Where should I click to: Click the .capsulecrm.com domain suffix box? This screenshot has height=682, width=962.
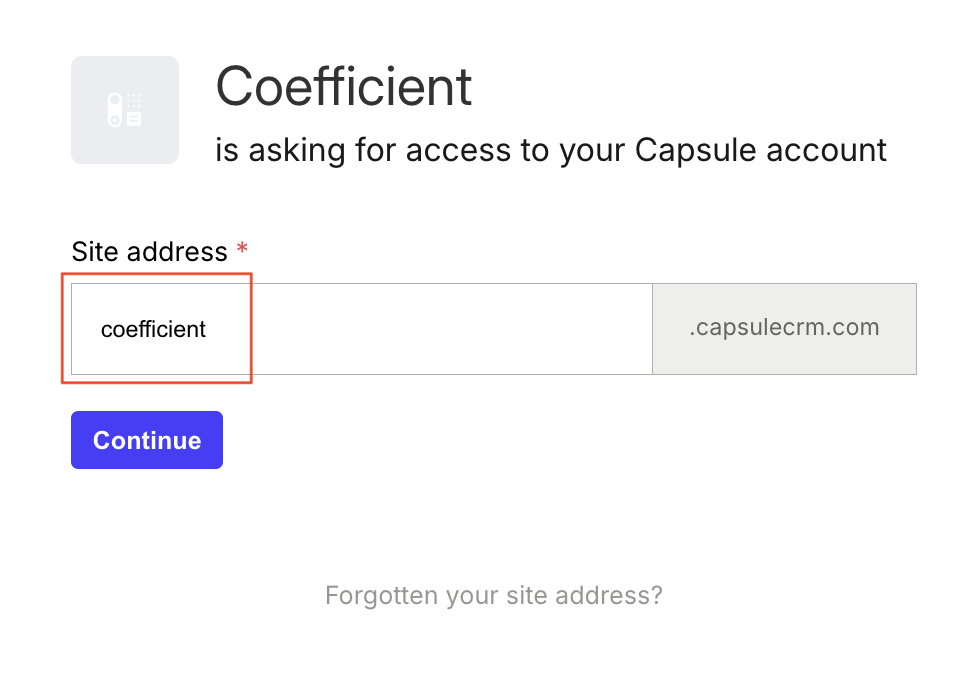tap(784, 329)
